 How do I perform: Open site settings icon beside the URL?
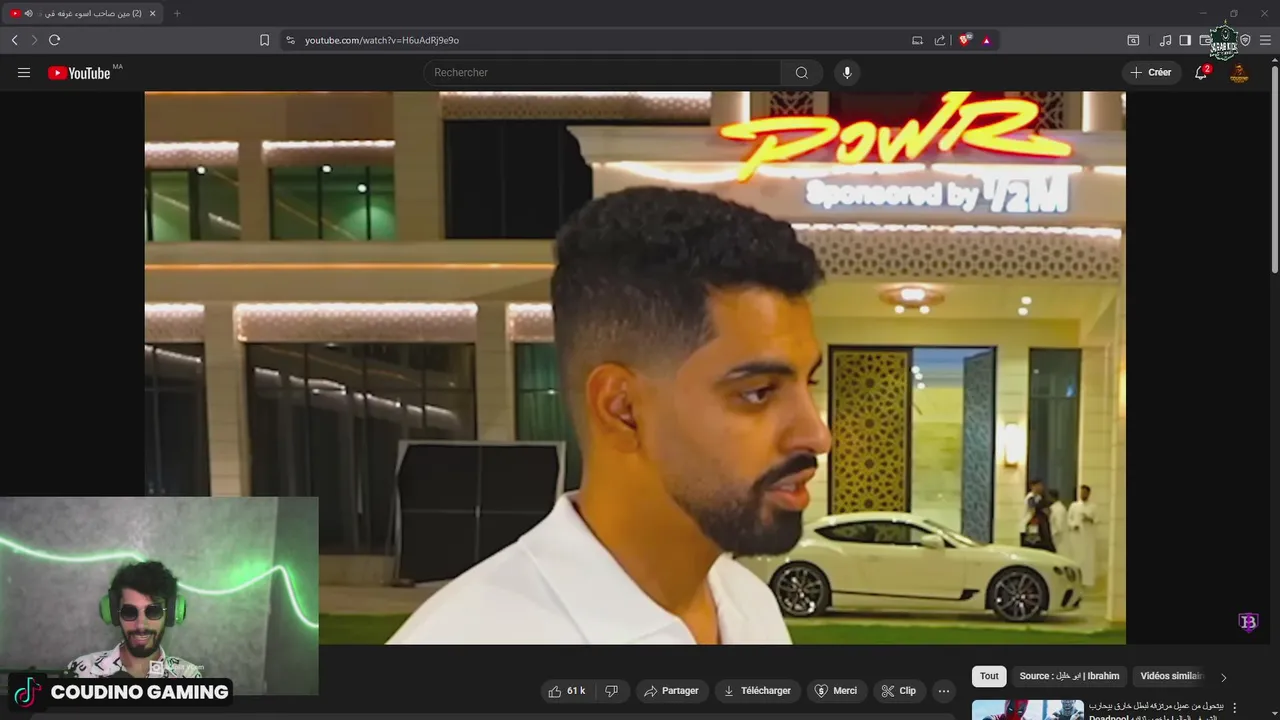(x=290, y=40)
